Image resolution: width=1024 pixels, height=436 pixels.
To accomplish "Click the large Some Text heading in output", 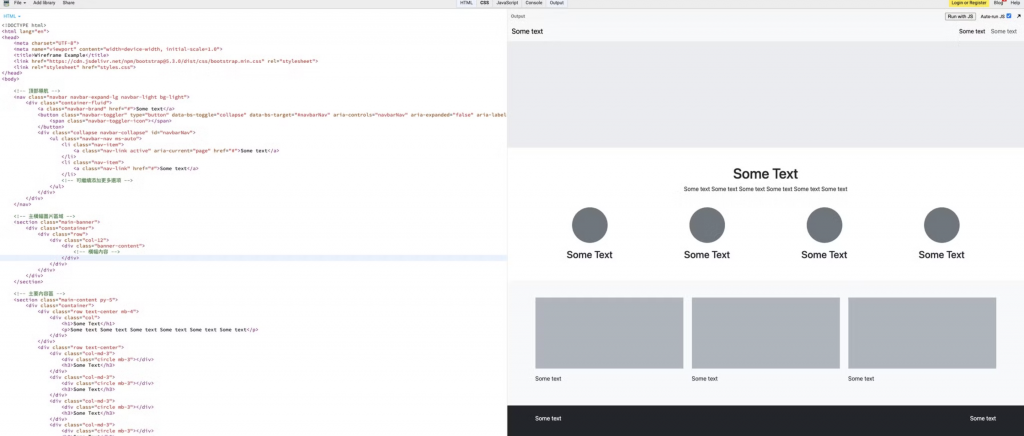I will click(765, 174).
